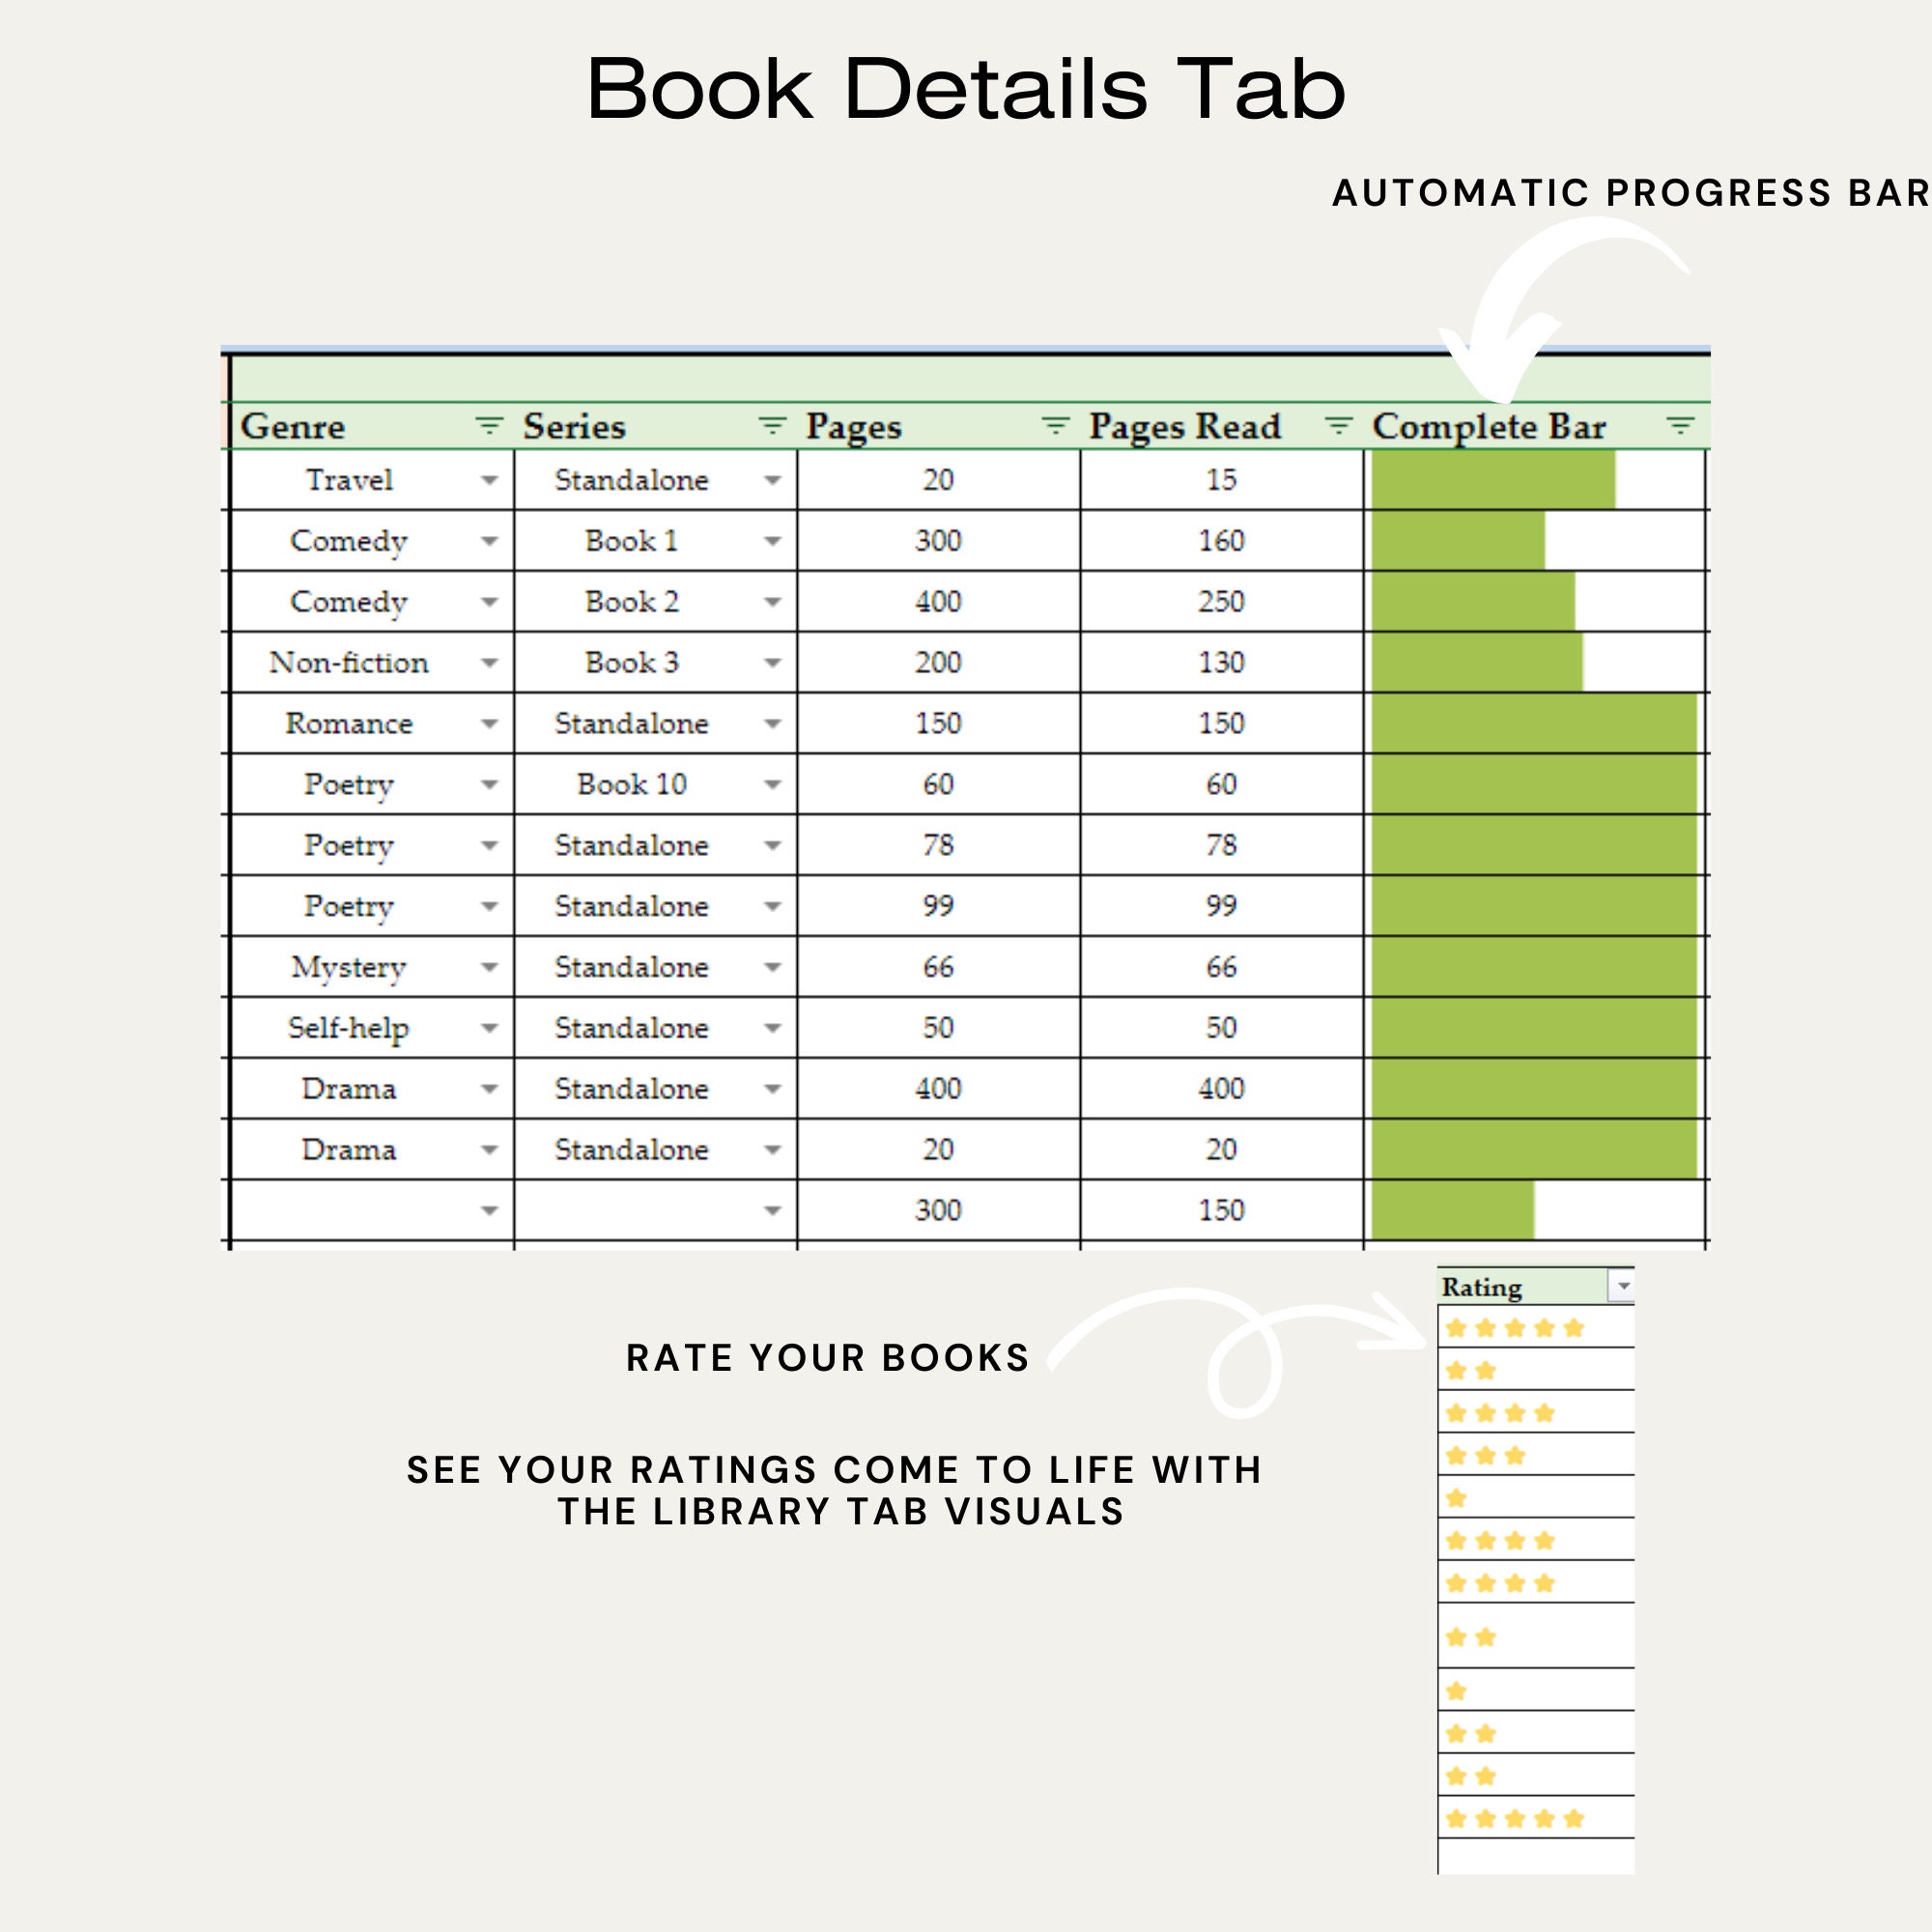Open the Genre dropdown on the empty bottom row
Screen dimensions: 1932x1932
pyautogui.click(x=488, y=1209)
